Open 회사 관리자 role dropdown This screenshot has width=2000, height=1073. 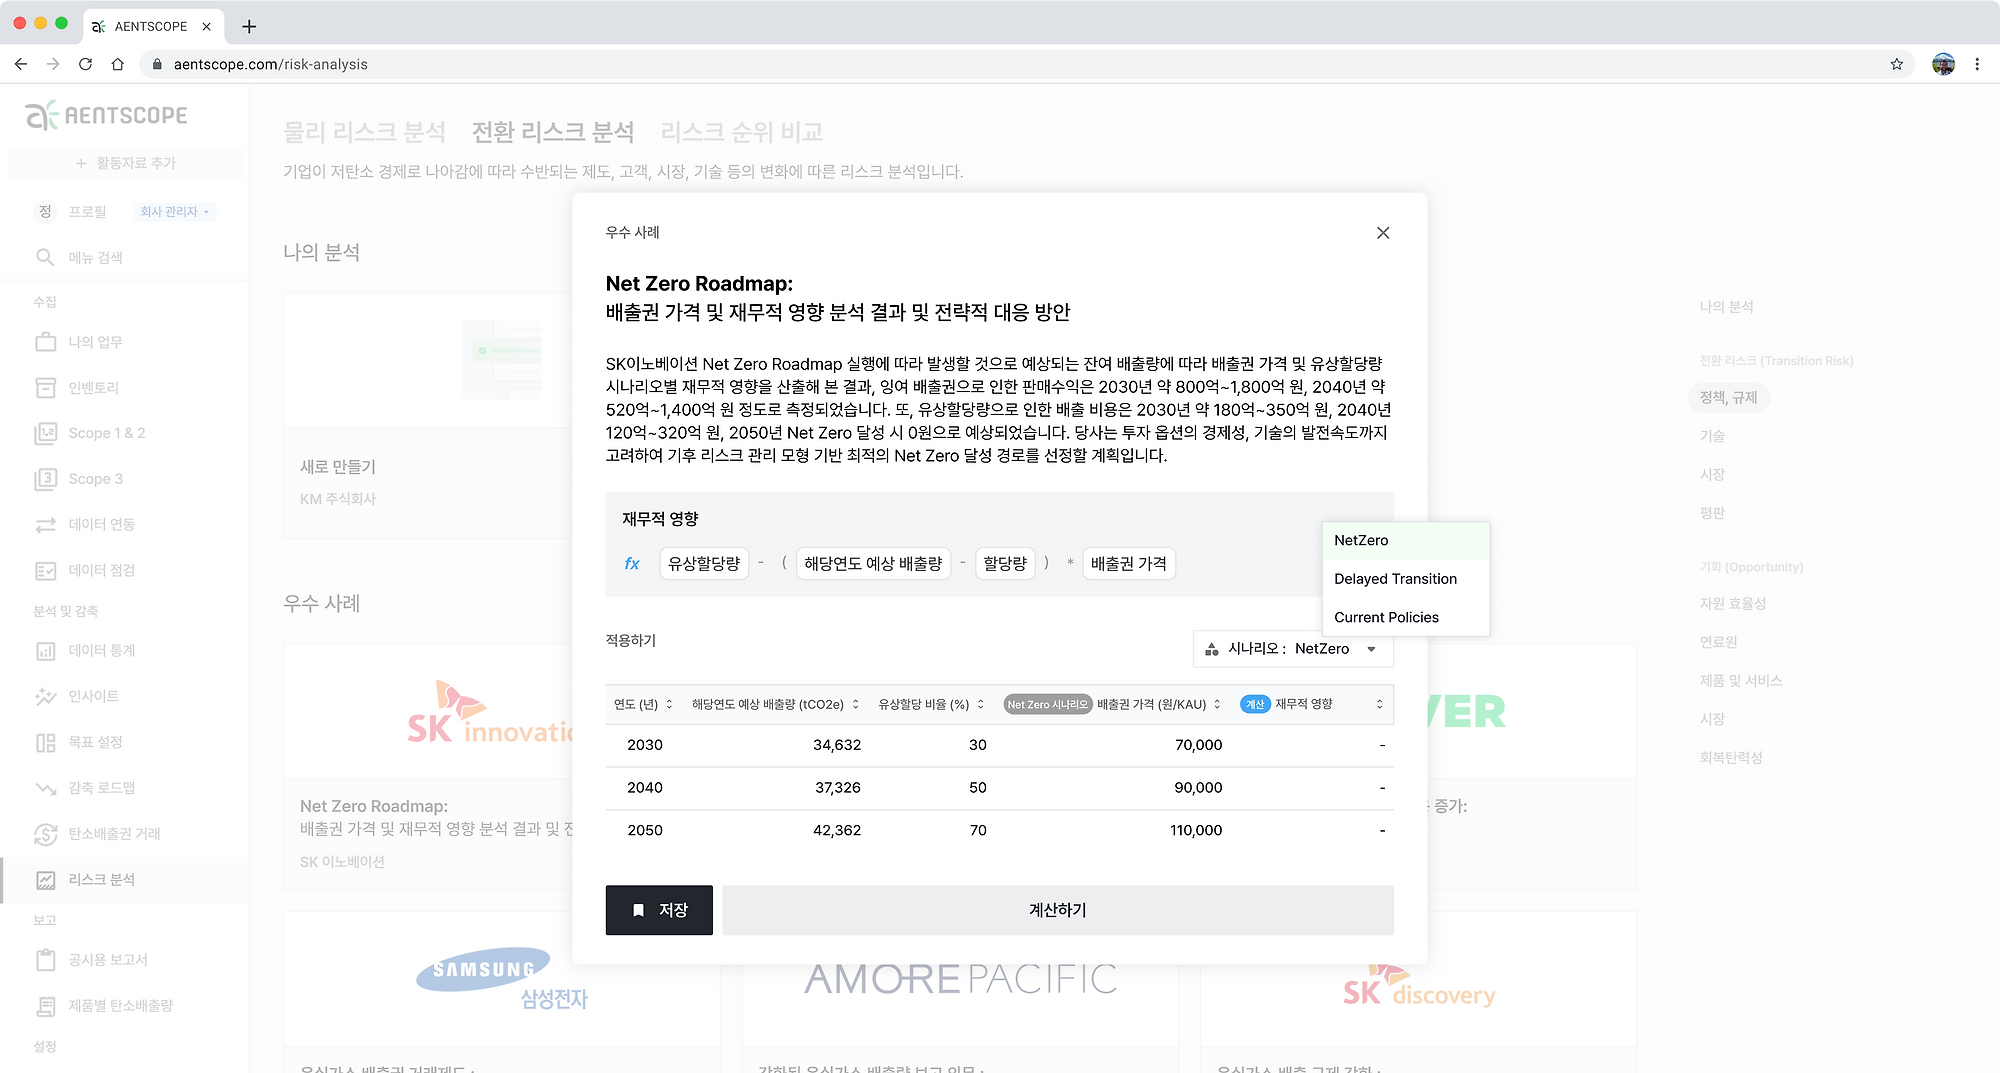[x=174, y=212]
